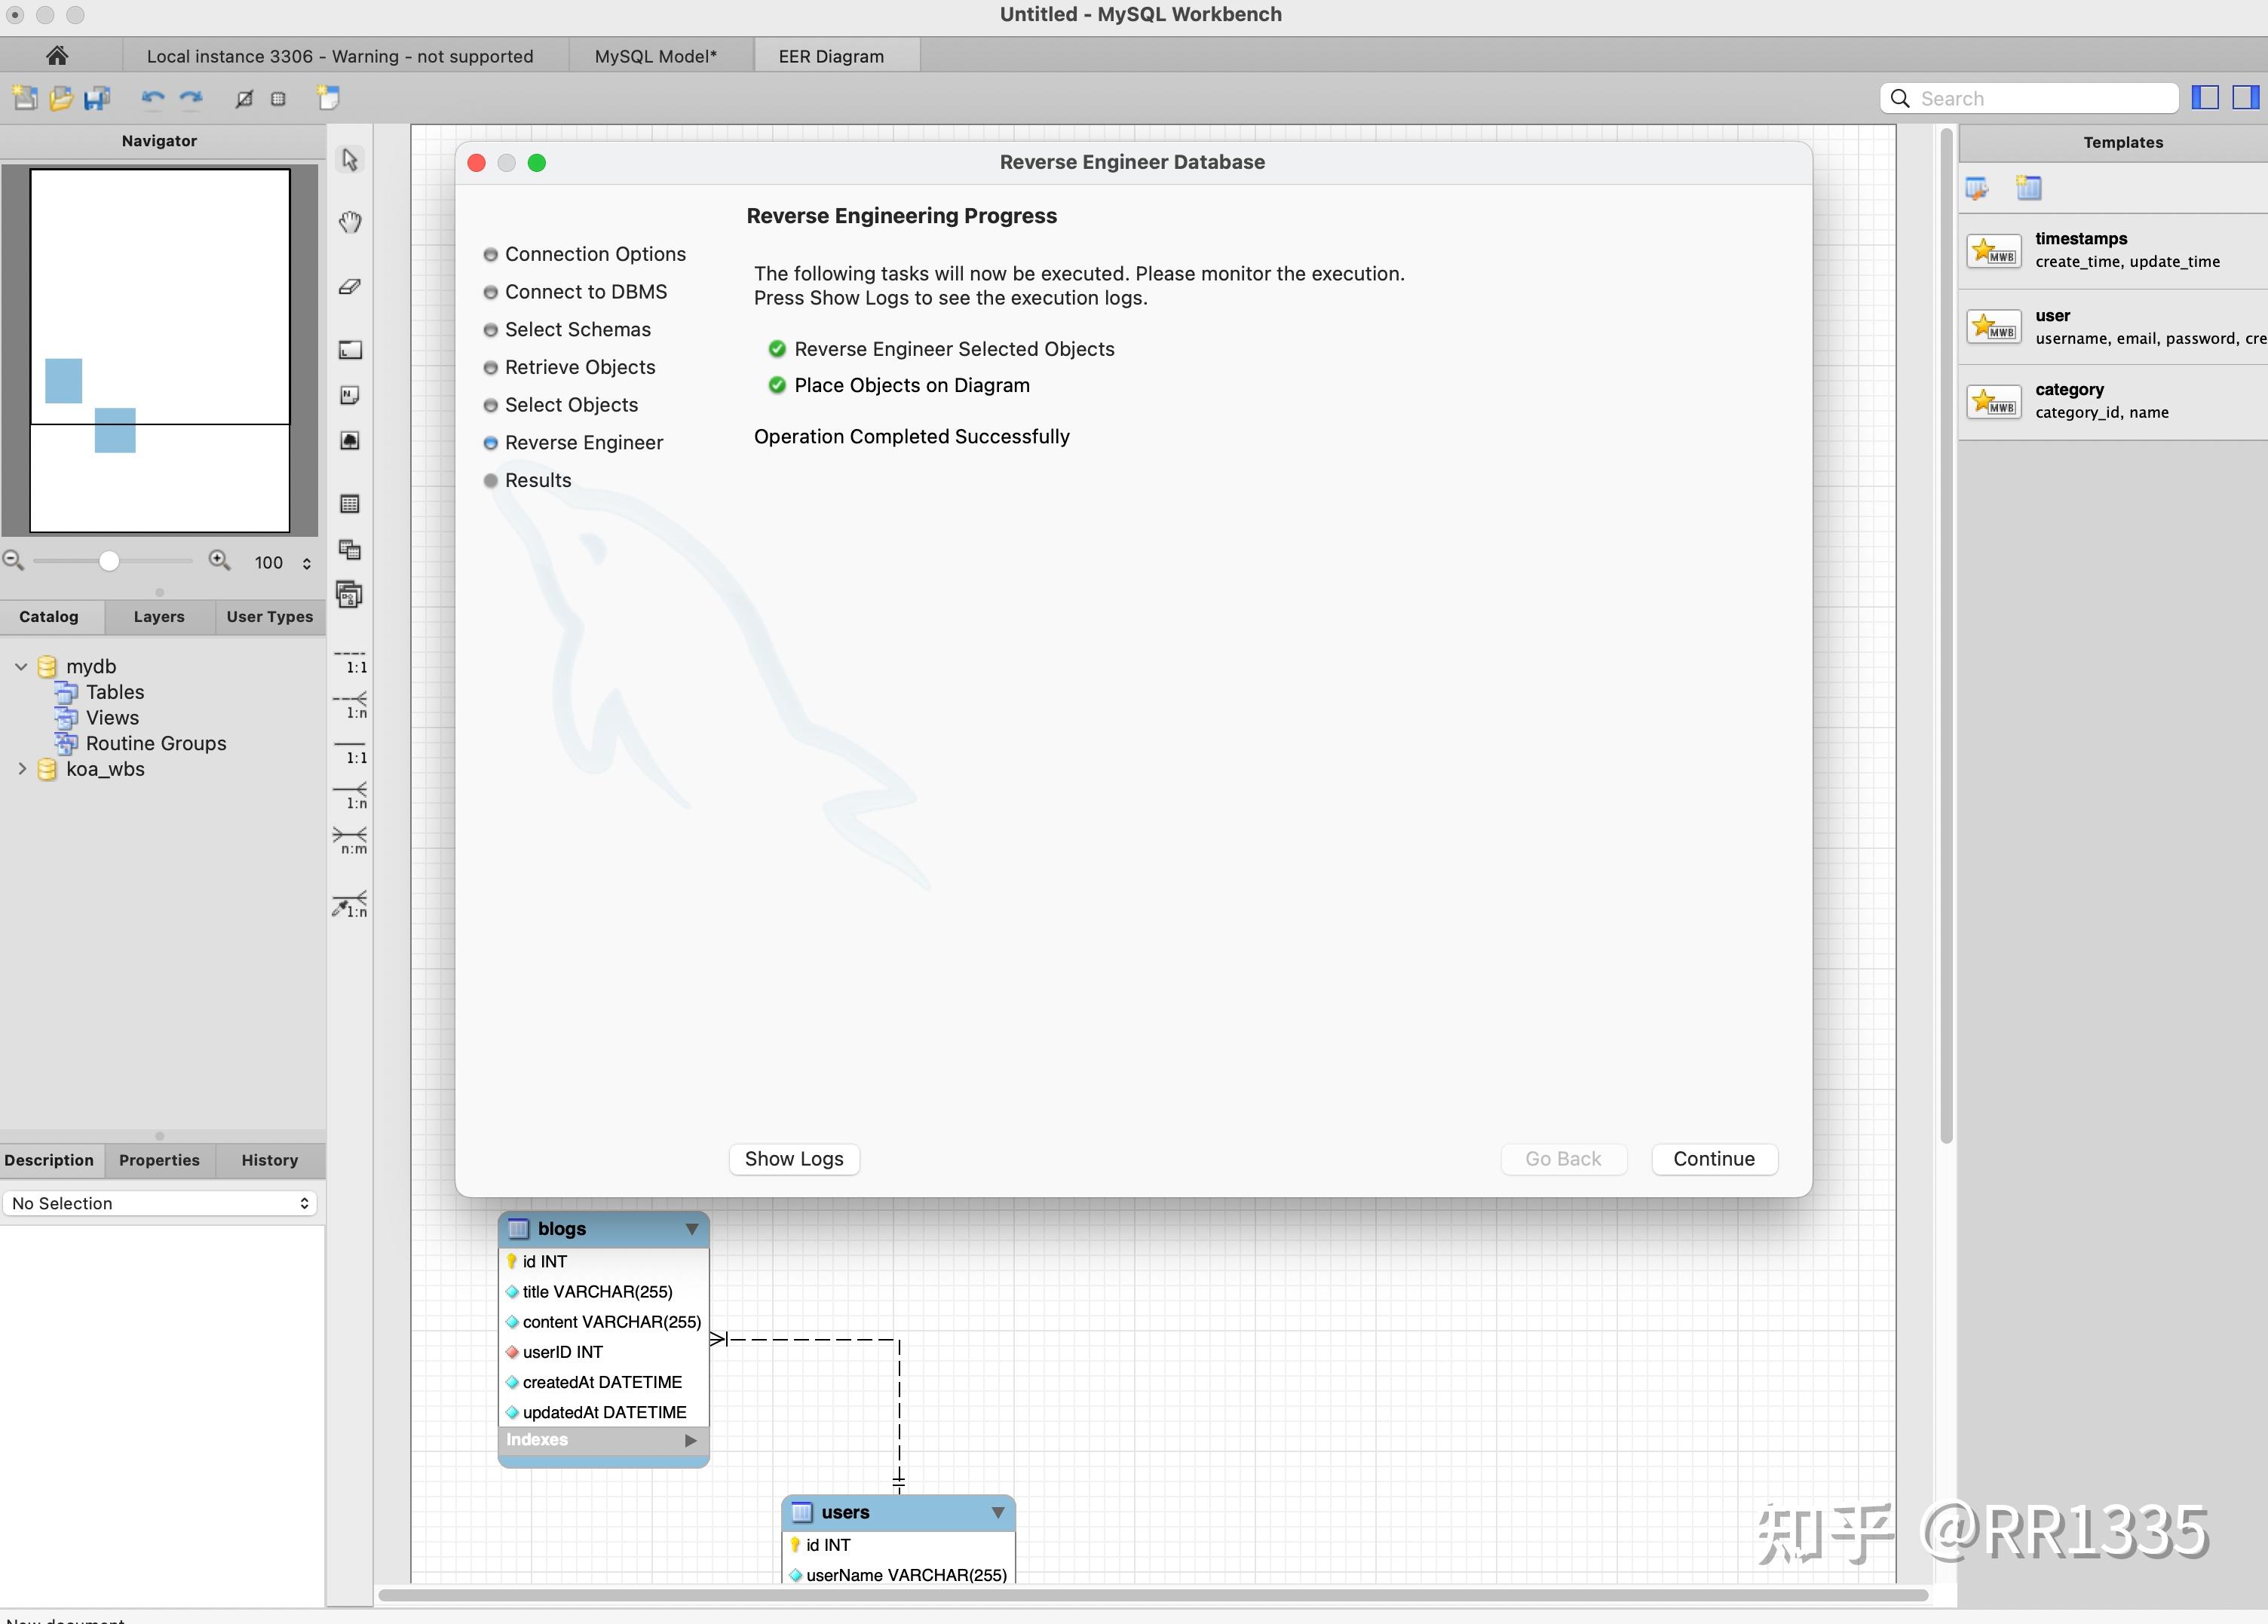Open the blogs table Indexes expander arrow
Image resolution: width=2268 pixels, height=1624 pixels.
(691, 1440)
